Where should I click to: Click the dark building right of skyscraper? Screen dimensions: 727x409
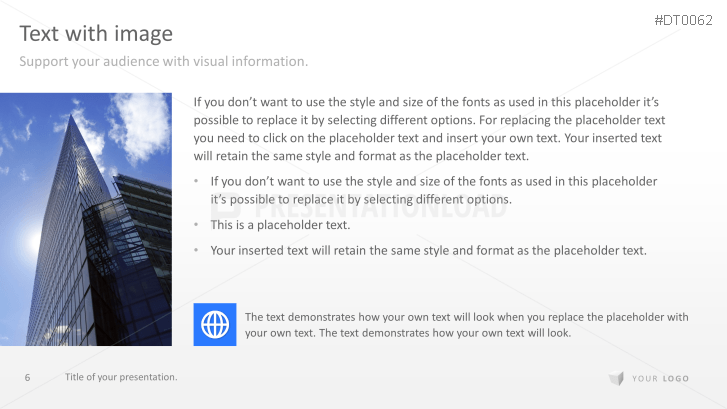tap(148, 240)
